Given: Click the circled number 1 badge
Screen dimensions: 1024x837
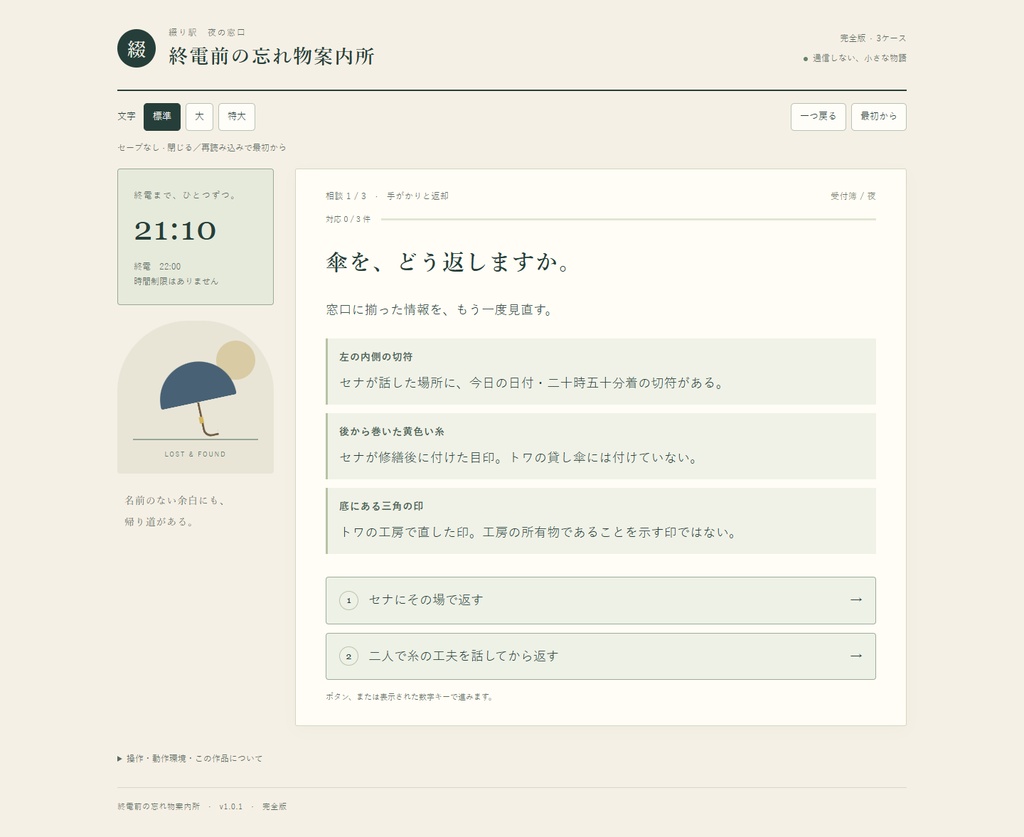Looking at the screenshot, I should (x=349, y=600).
